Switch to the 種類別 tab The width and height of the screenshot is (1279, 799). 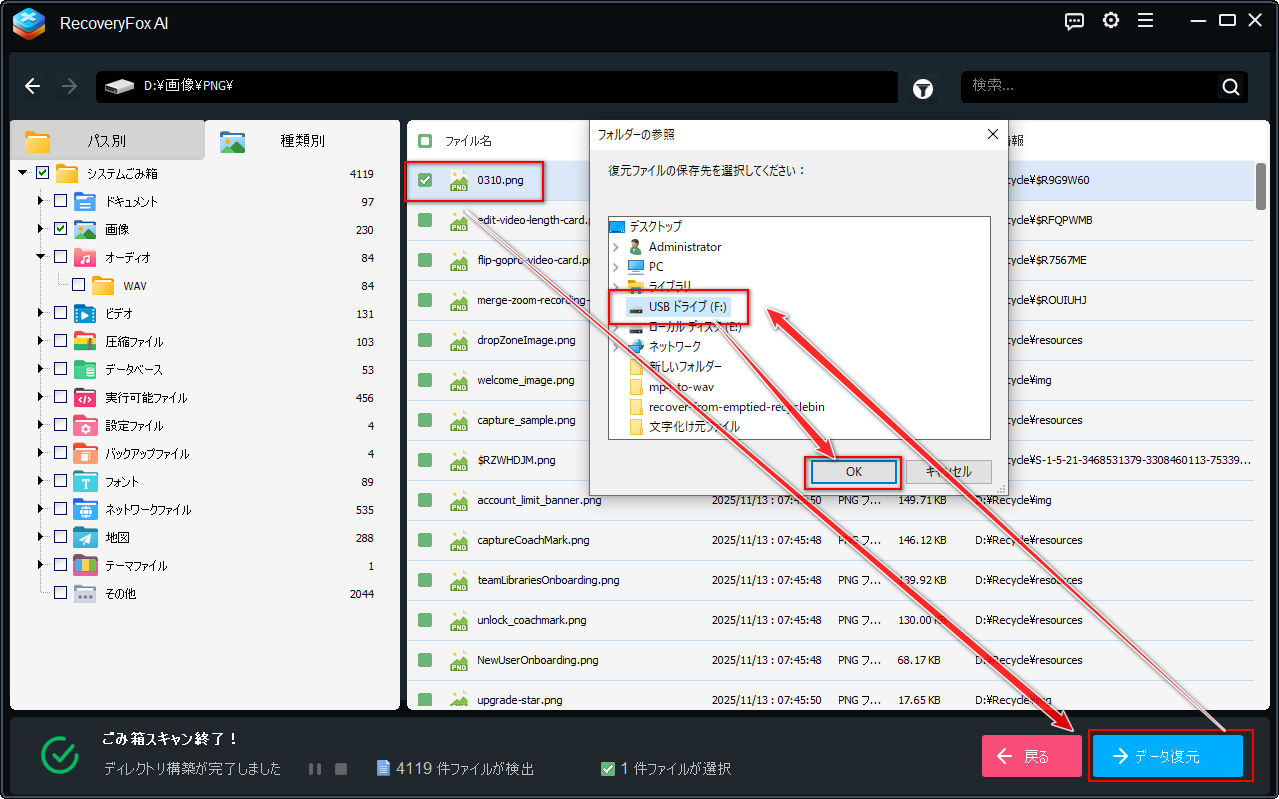pyautogui.click(x=302, y=141)
